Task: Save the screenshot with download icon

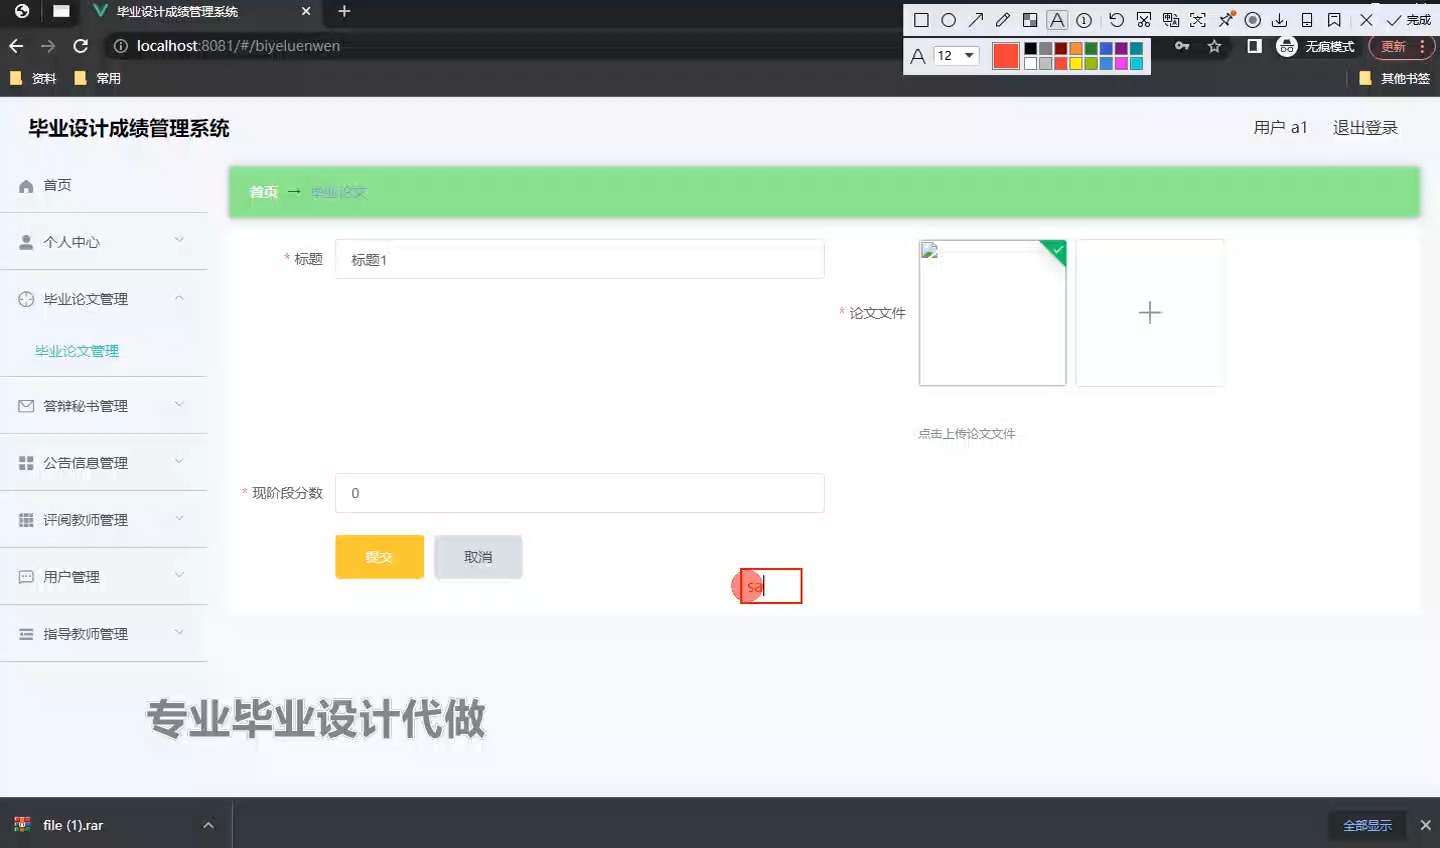Action: tap(1279, 20)
